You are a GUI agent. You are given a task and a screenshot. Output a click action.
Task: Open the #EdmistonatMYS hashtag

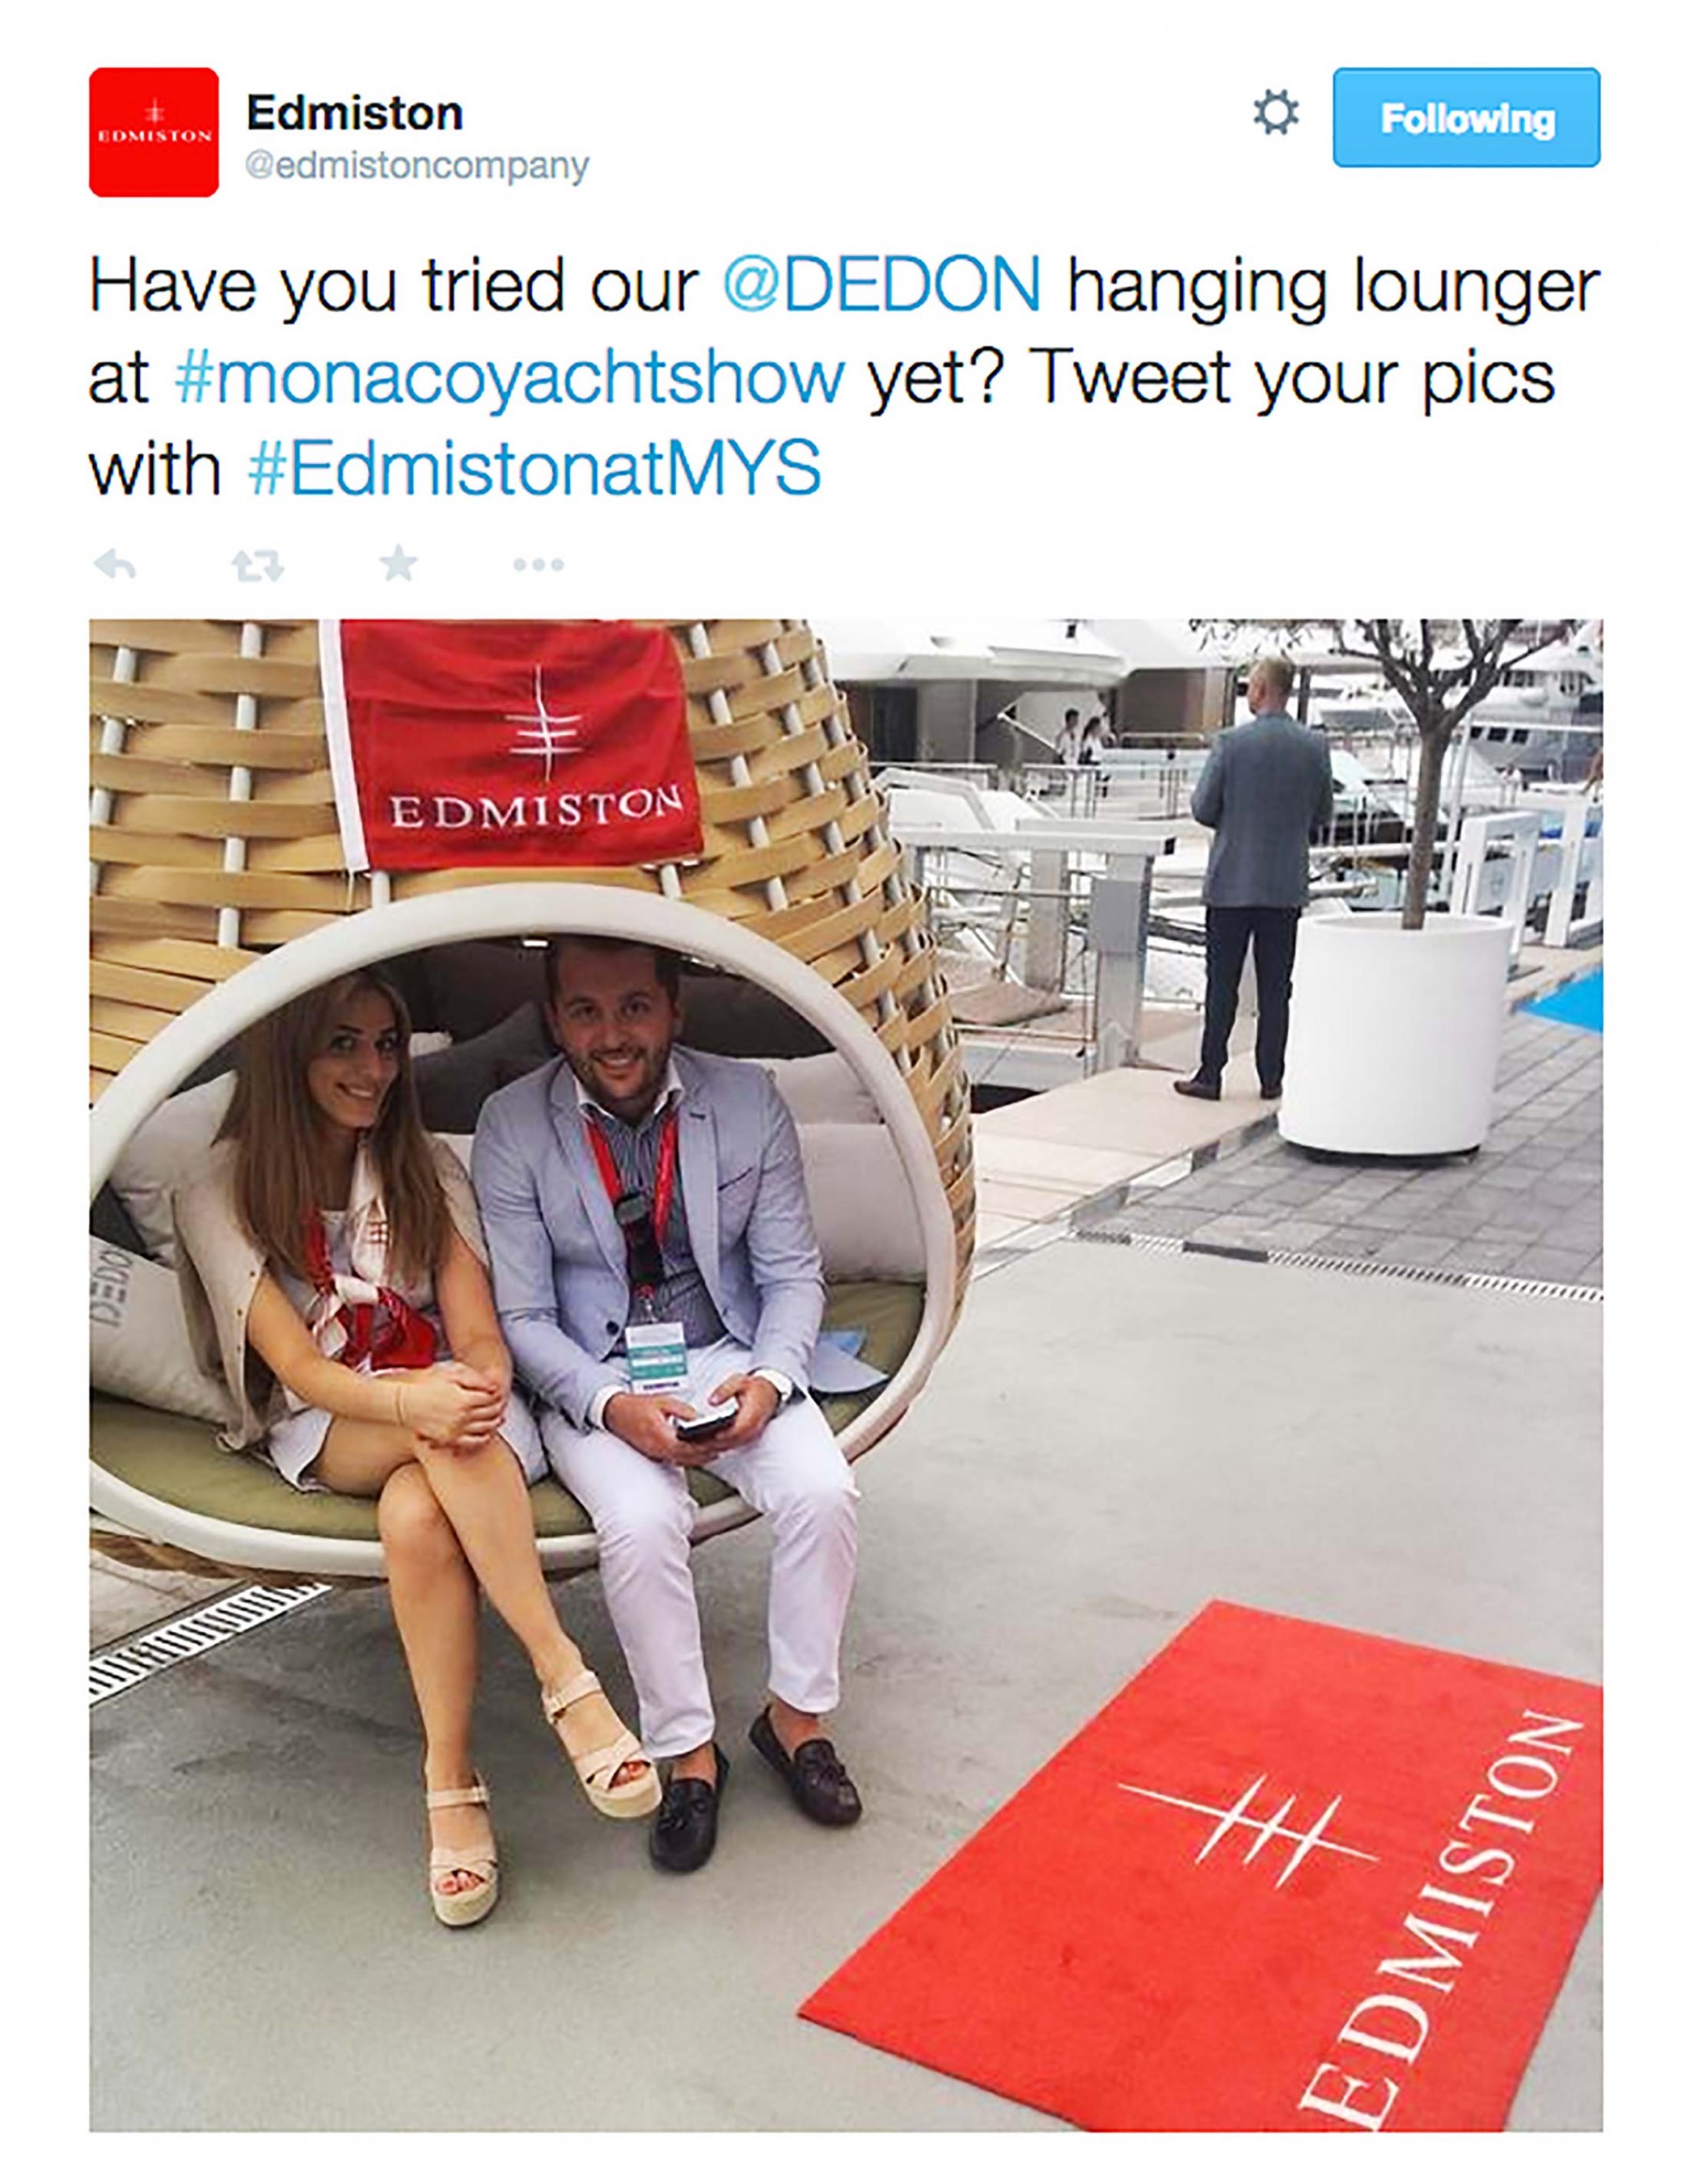(x=534, y=469)
